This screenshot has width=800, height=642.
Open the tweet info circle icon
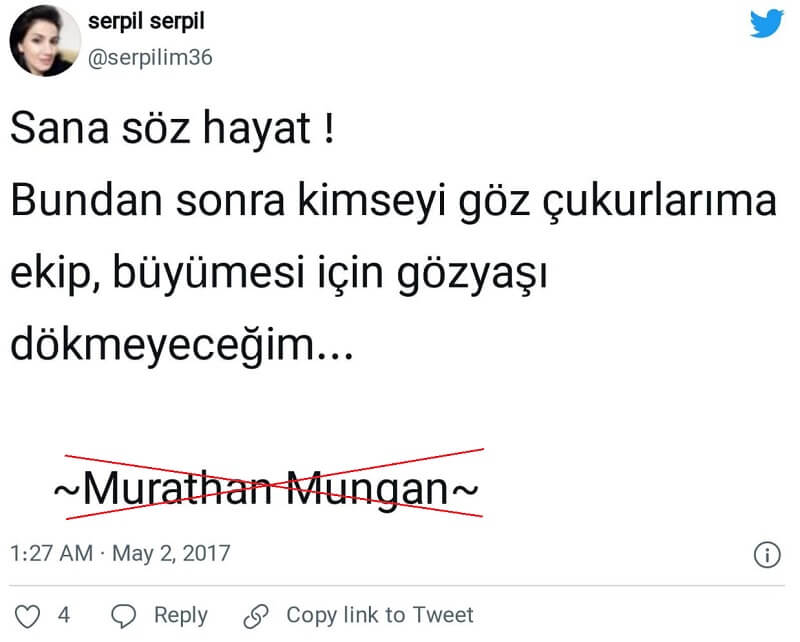pyautogui.click(x=766, y=555)
